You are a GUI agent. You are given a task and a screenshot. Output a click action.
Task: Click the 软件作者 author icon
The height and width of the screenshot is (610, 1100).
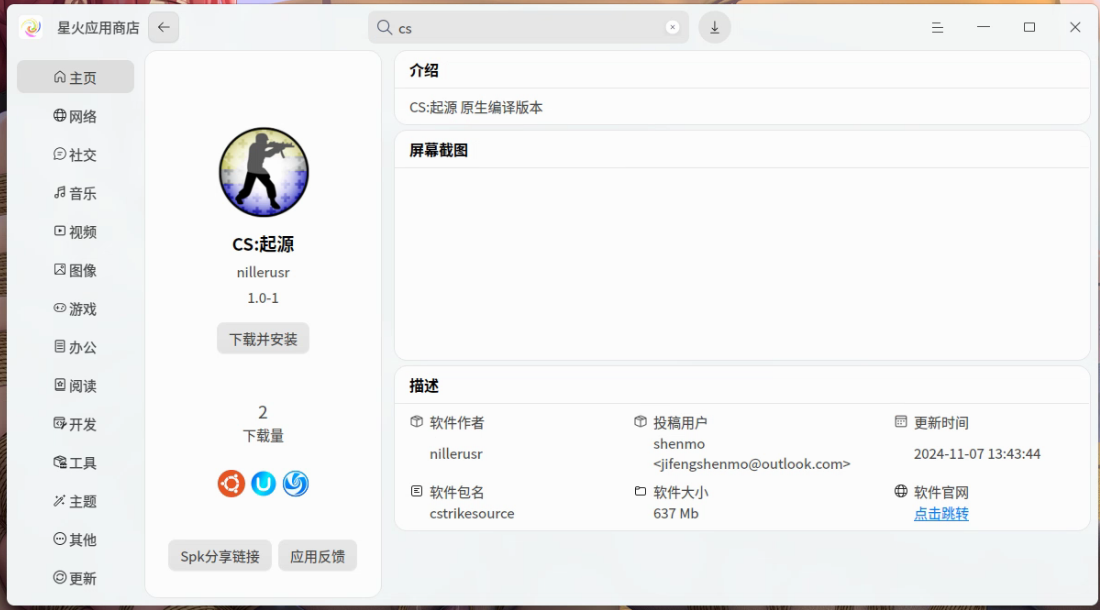(x=417, y=421)
